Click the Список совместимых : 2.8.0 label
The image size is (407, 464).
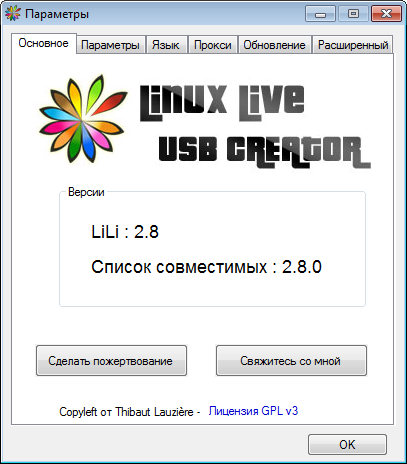pyautogui.click(x=207, y=267)
